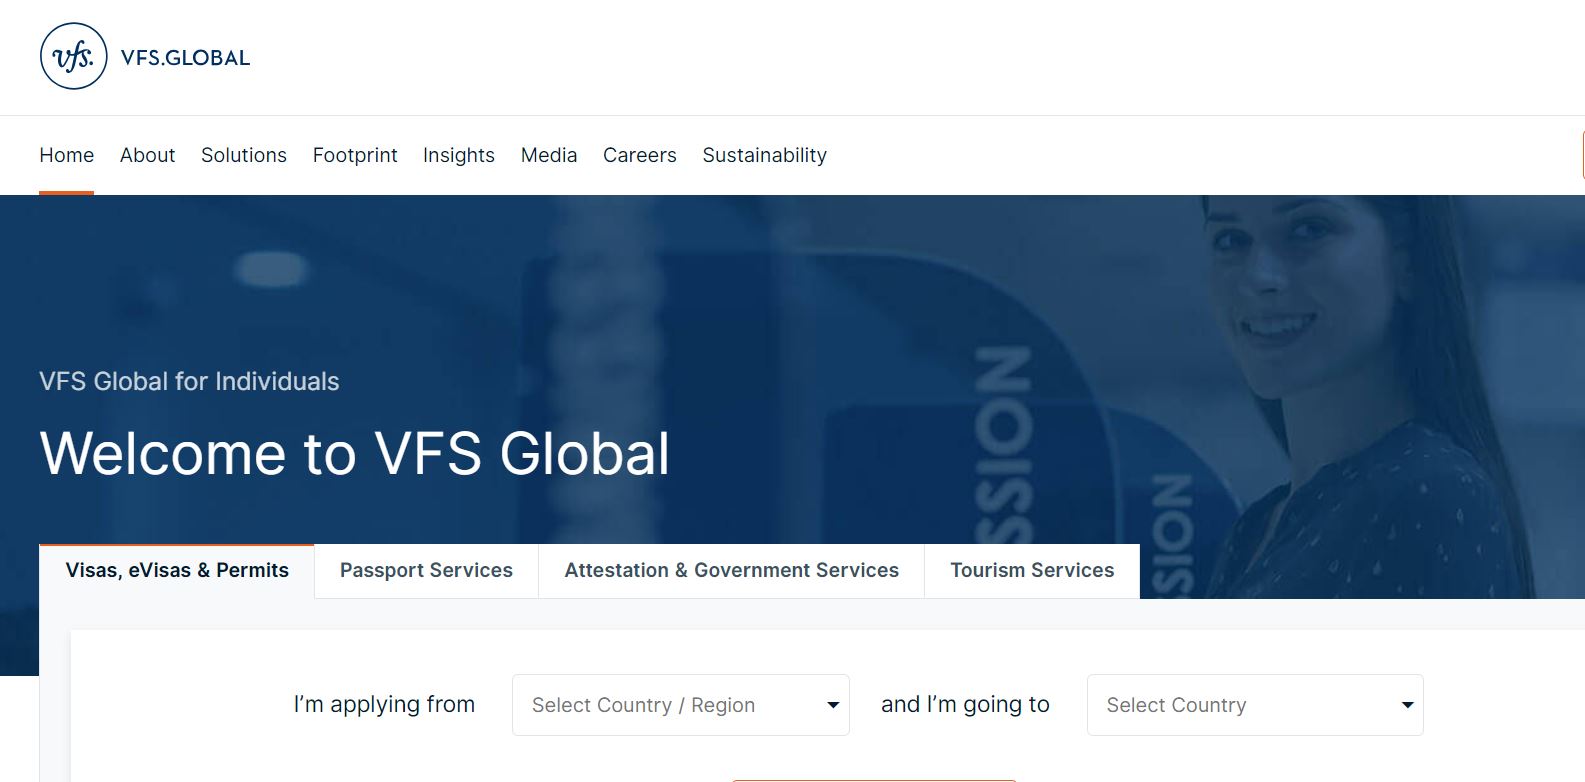Viewport: 1585px width, 782px height.
Task: Open the Home menu item
Action: [66, 155]
